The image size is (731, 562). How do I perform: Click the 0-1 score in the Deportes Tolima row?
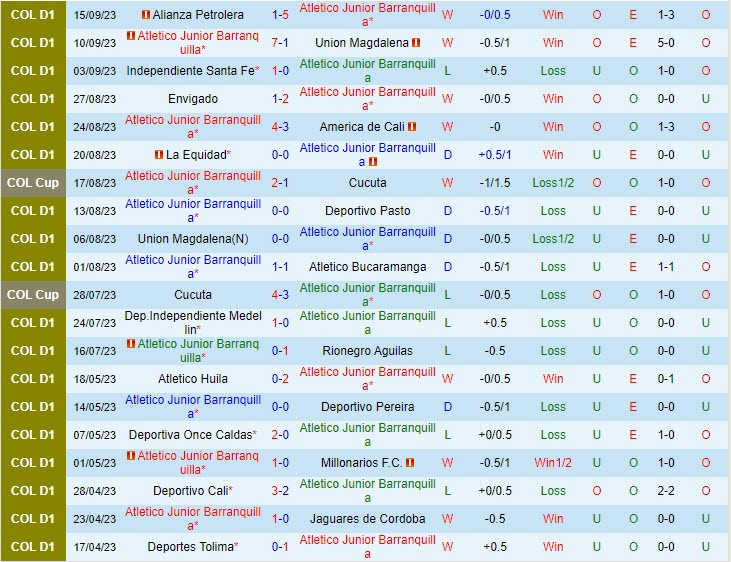pyautogui.click(x=280, y=547)
